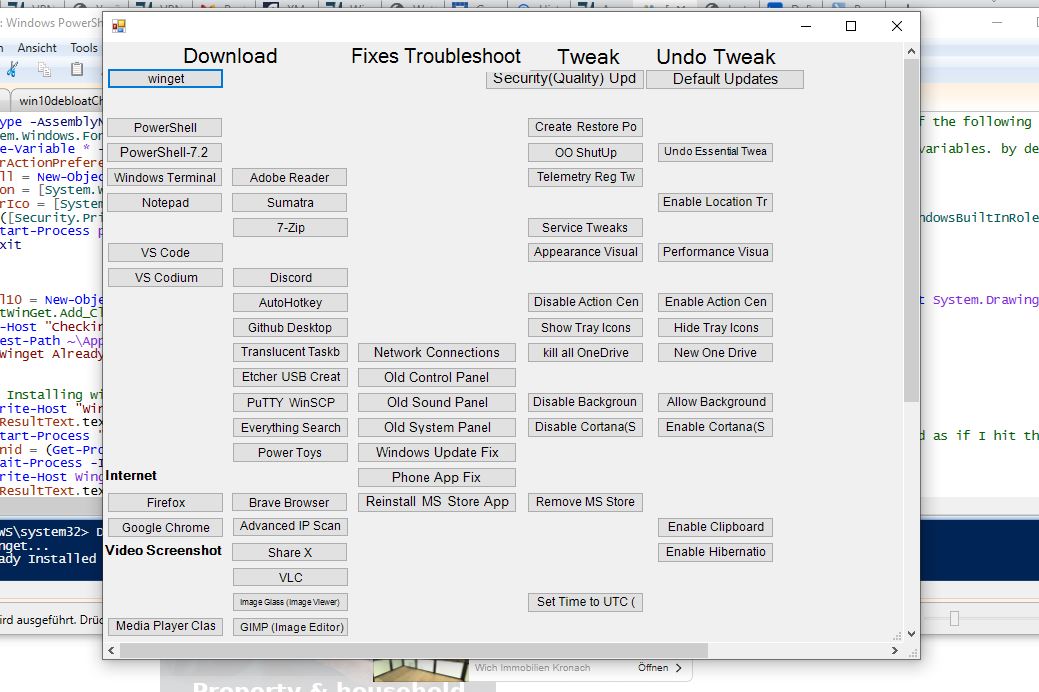Click the Media Player Classic button
Viewport: 1039px width, 692px height.
(x=165, y=626)
